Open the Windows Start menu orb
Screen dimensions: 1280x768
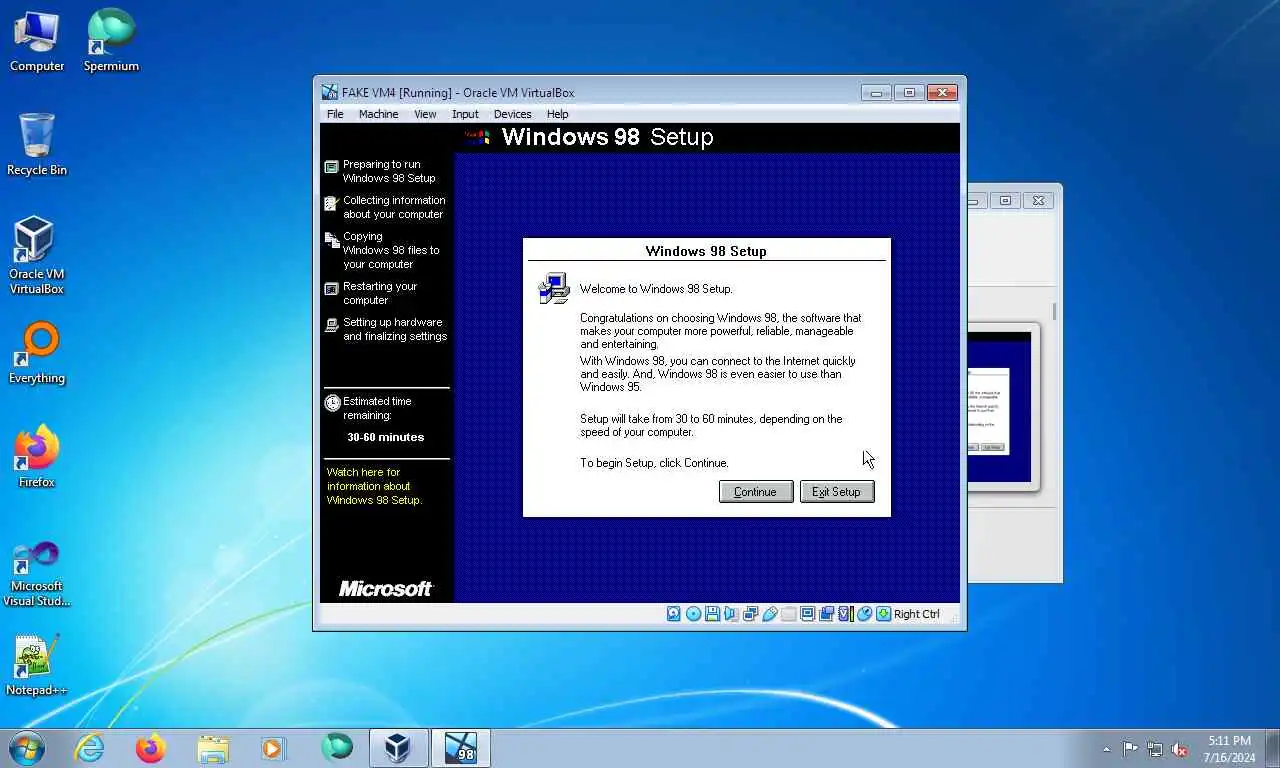click(x=27, y=748)
